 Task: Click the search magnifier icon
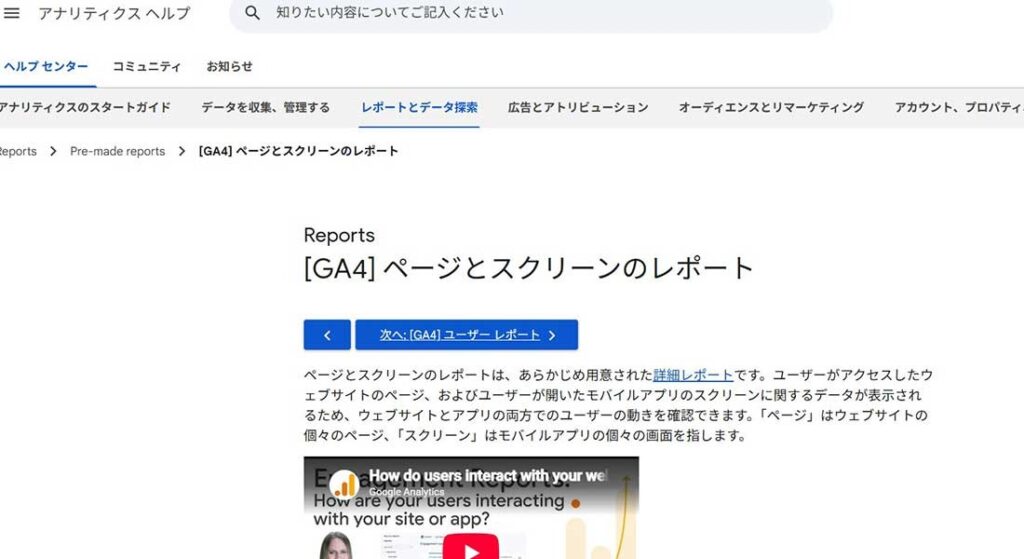point(252,12)
